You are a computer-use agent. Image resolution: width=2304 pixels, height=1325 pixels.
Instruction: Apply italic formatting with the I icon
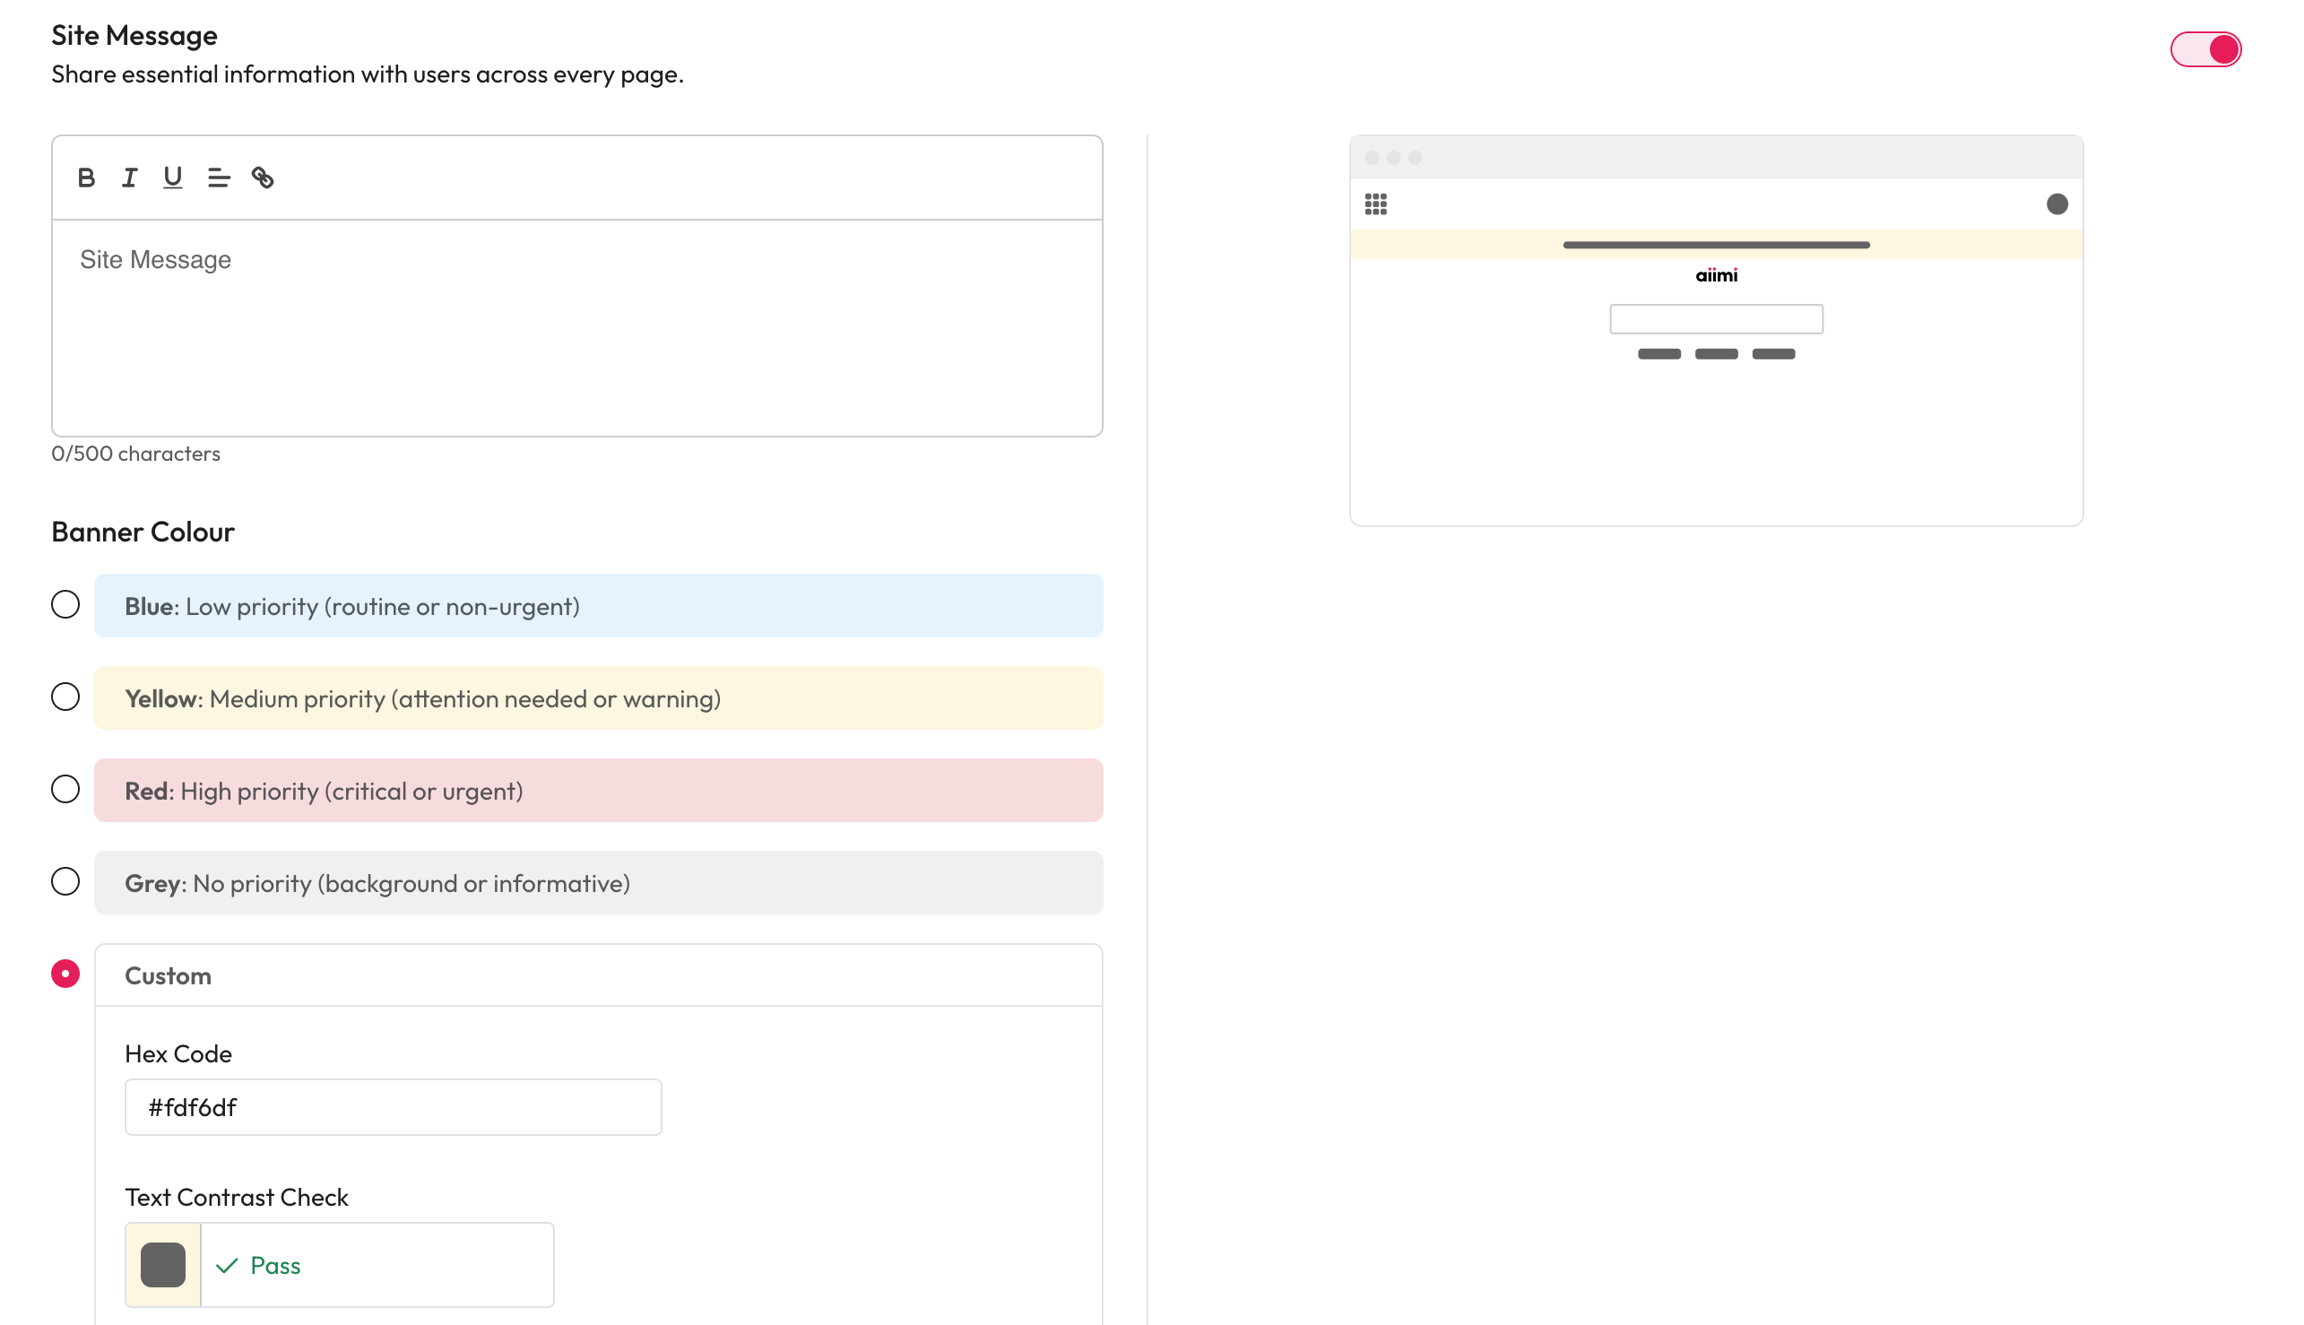pos(129,178)
